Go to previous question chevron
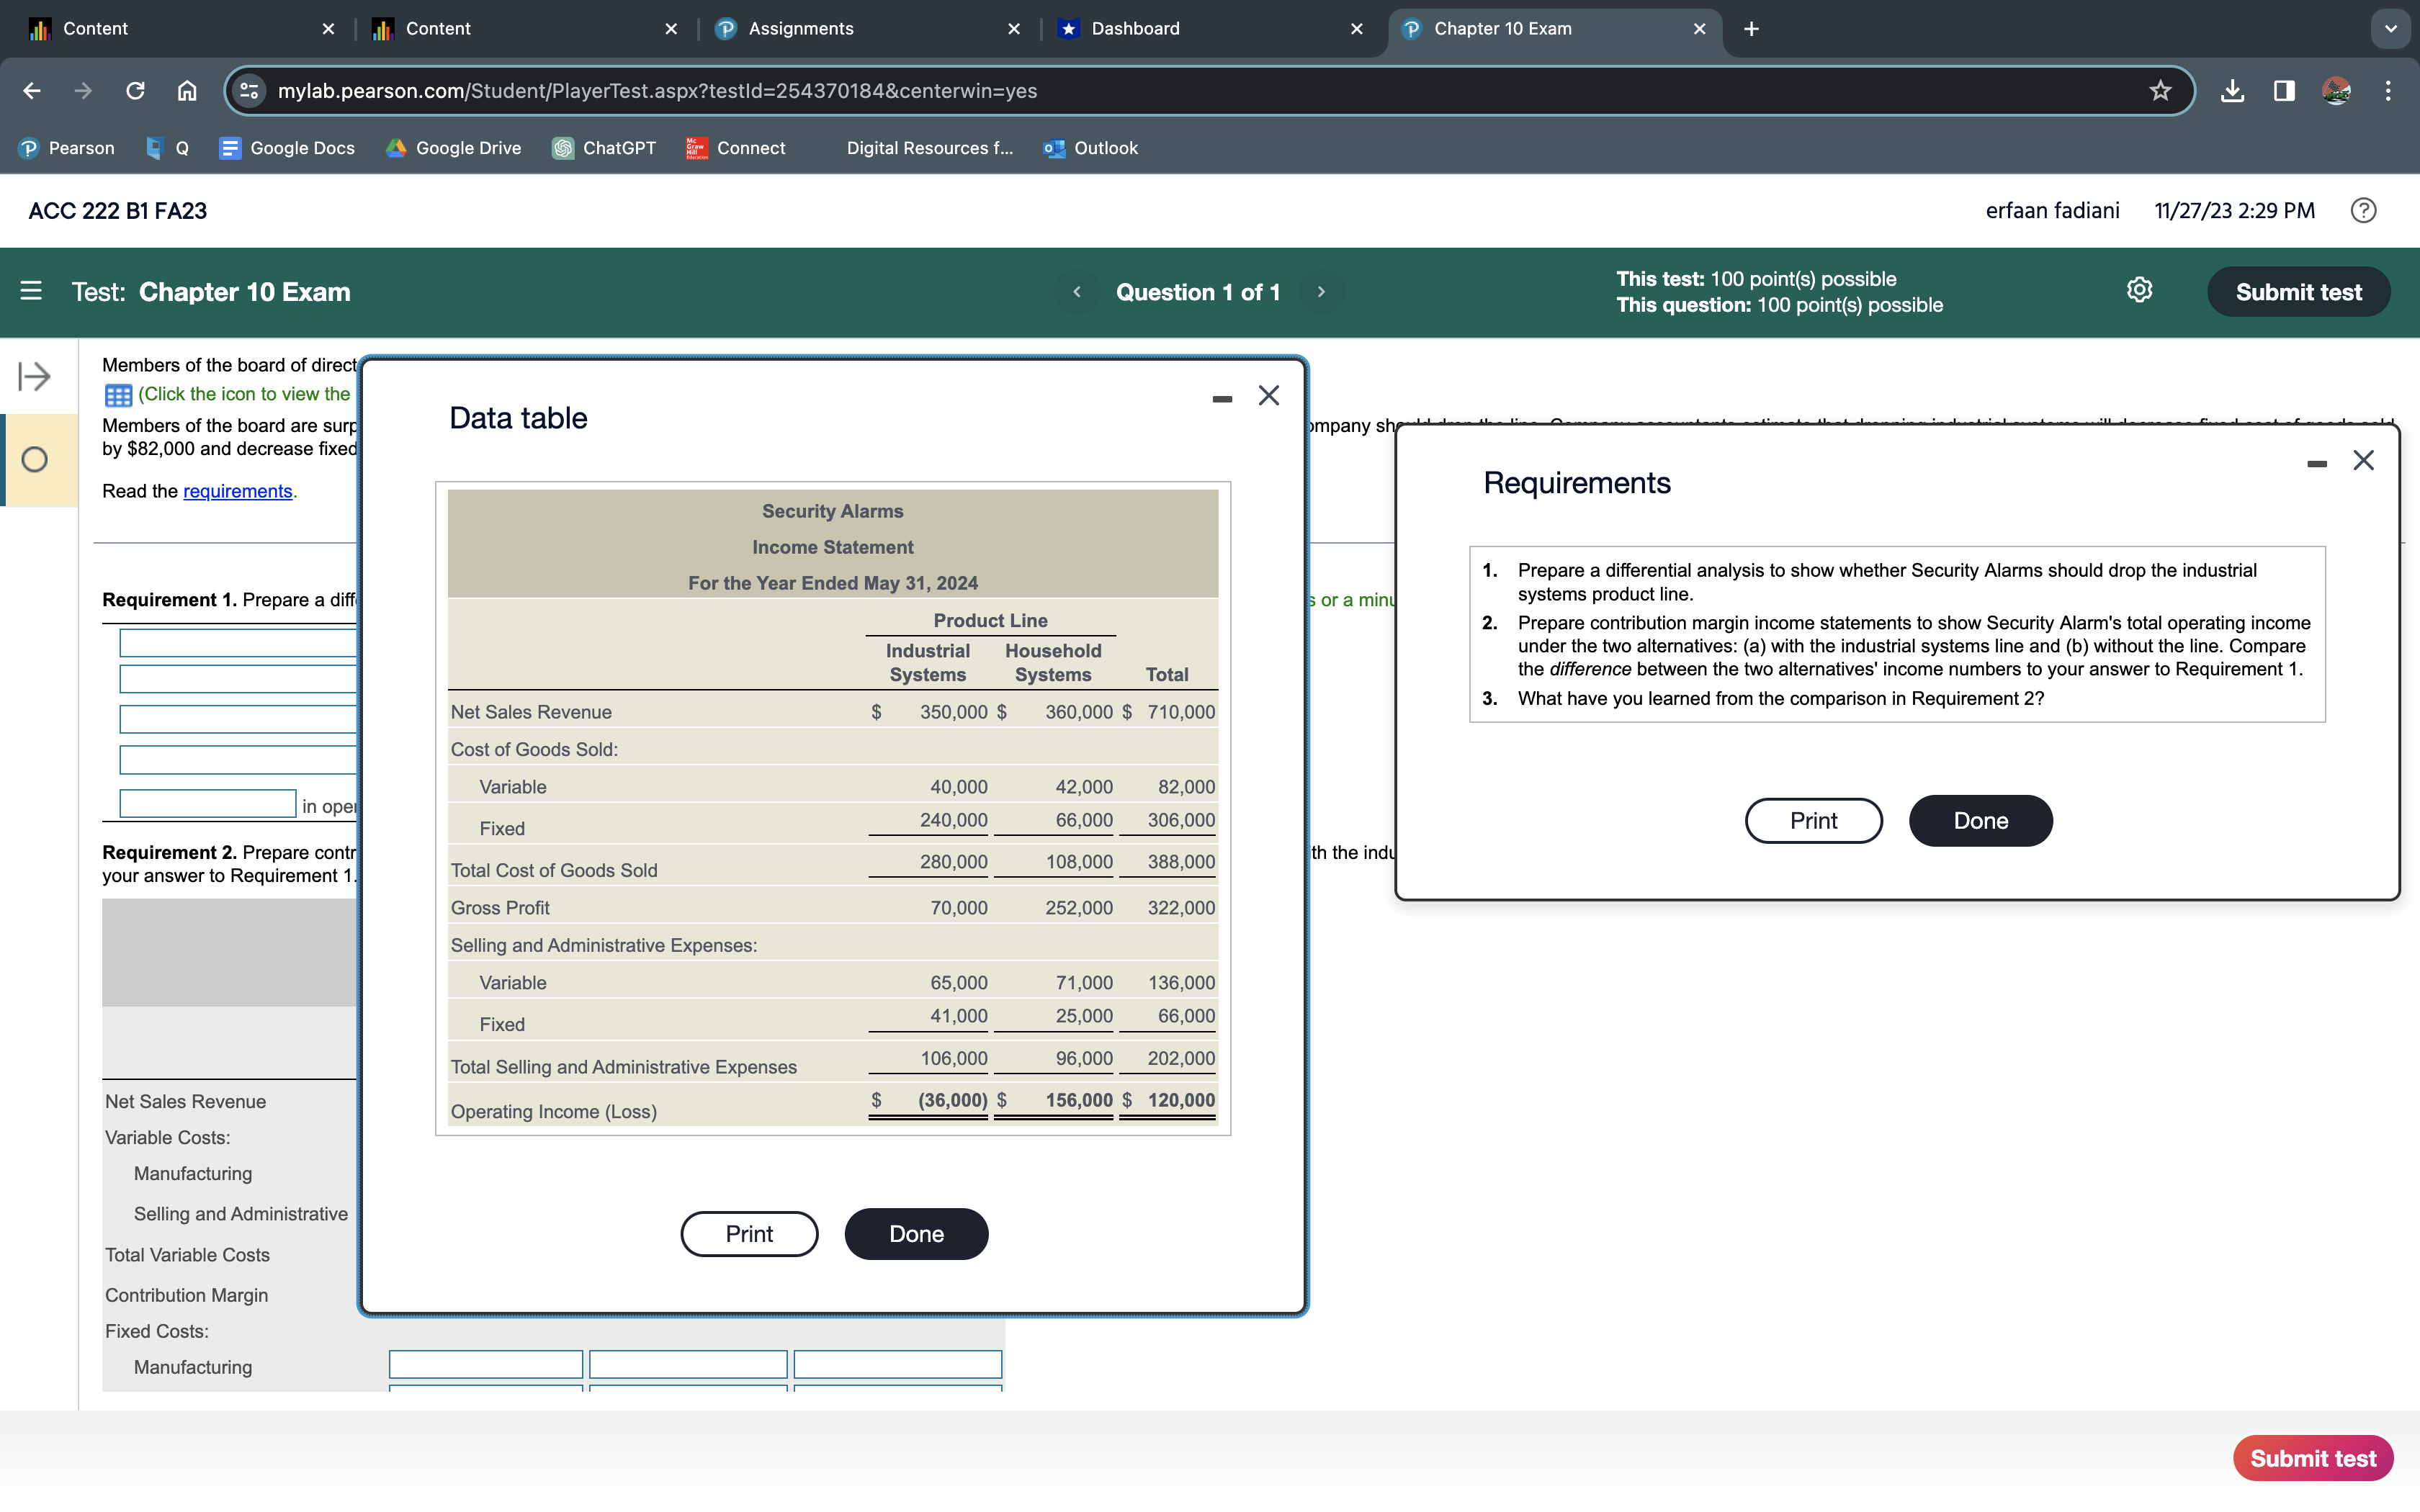Screen dimensions: 2420x1512 [x=1077, y=292]
